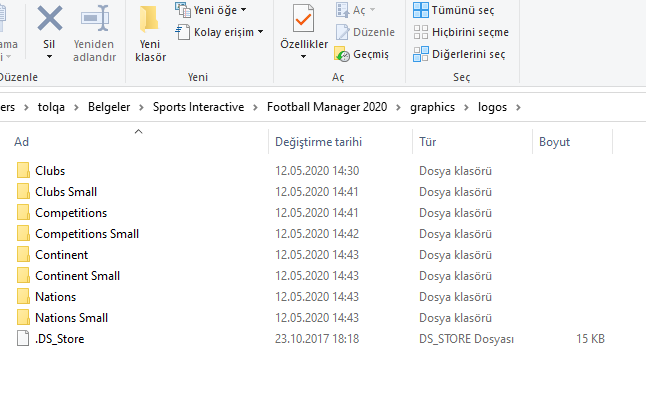Viewport: 646px width, 414px height.
Task: Go to tolqa in the address bar
Action: (51, 107)
